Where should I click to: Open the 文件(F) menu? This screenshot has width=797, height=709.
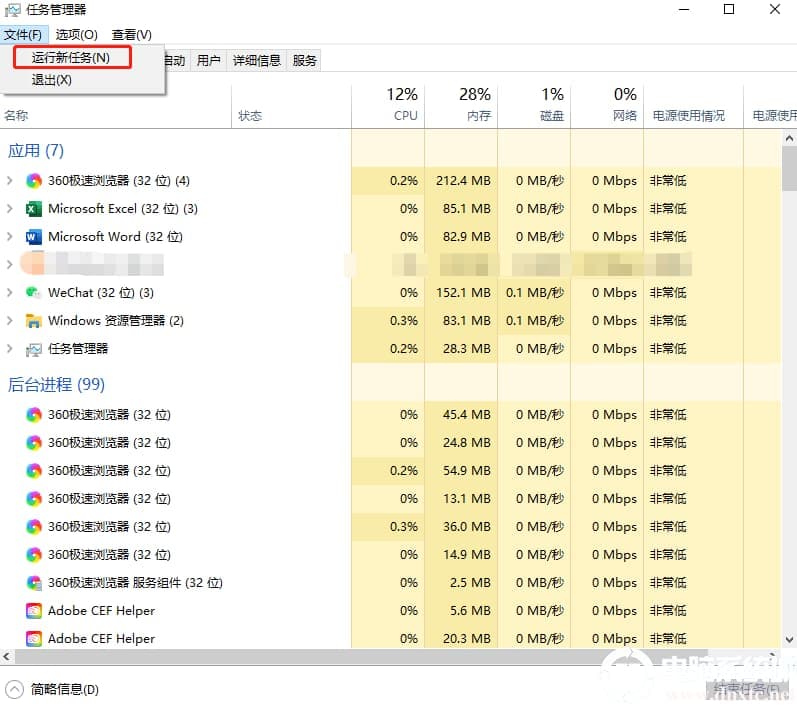click(23, 35)
